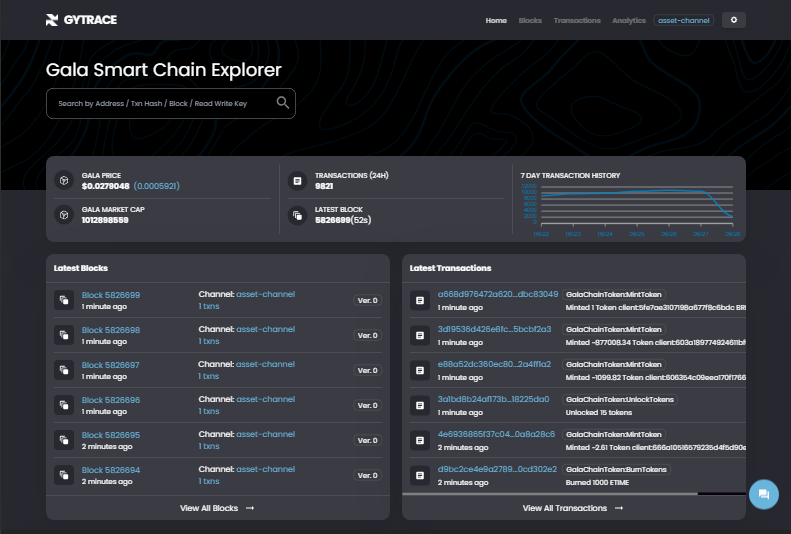Open the Transactions nav item
The image size is (791, 534).
point(577,20)
